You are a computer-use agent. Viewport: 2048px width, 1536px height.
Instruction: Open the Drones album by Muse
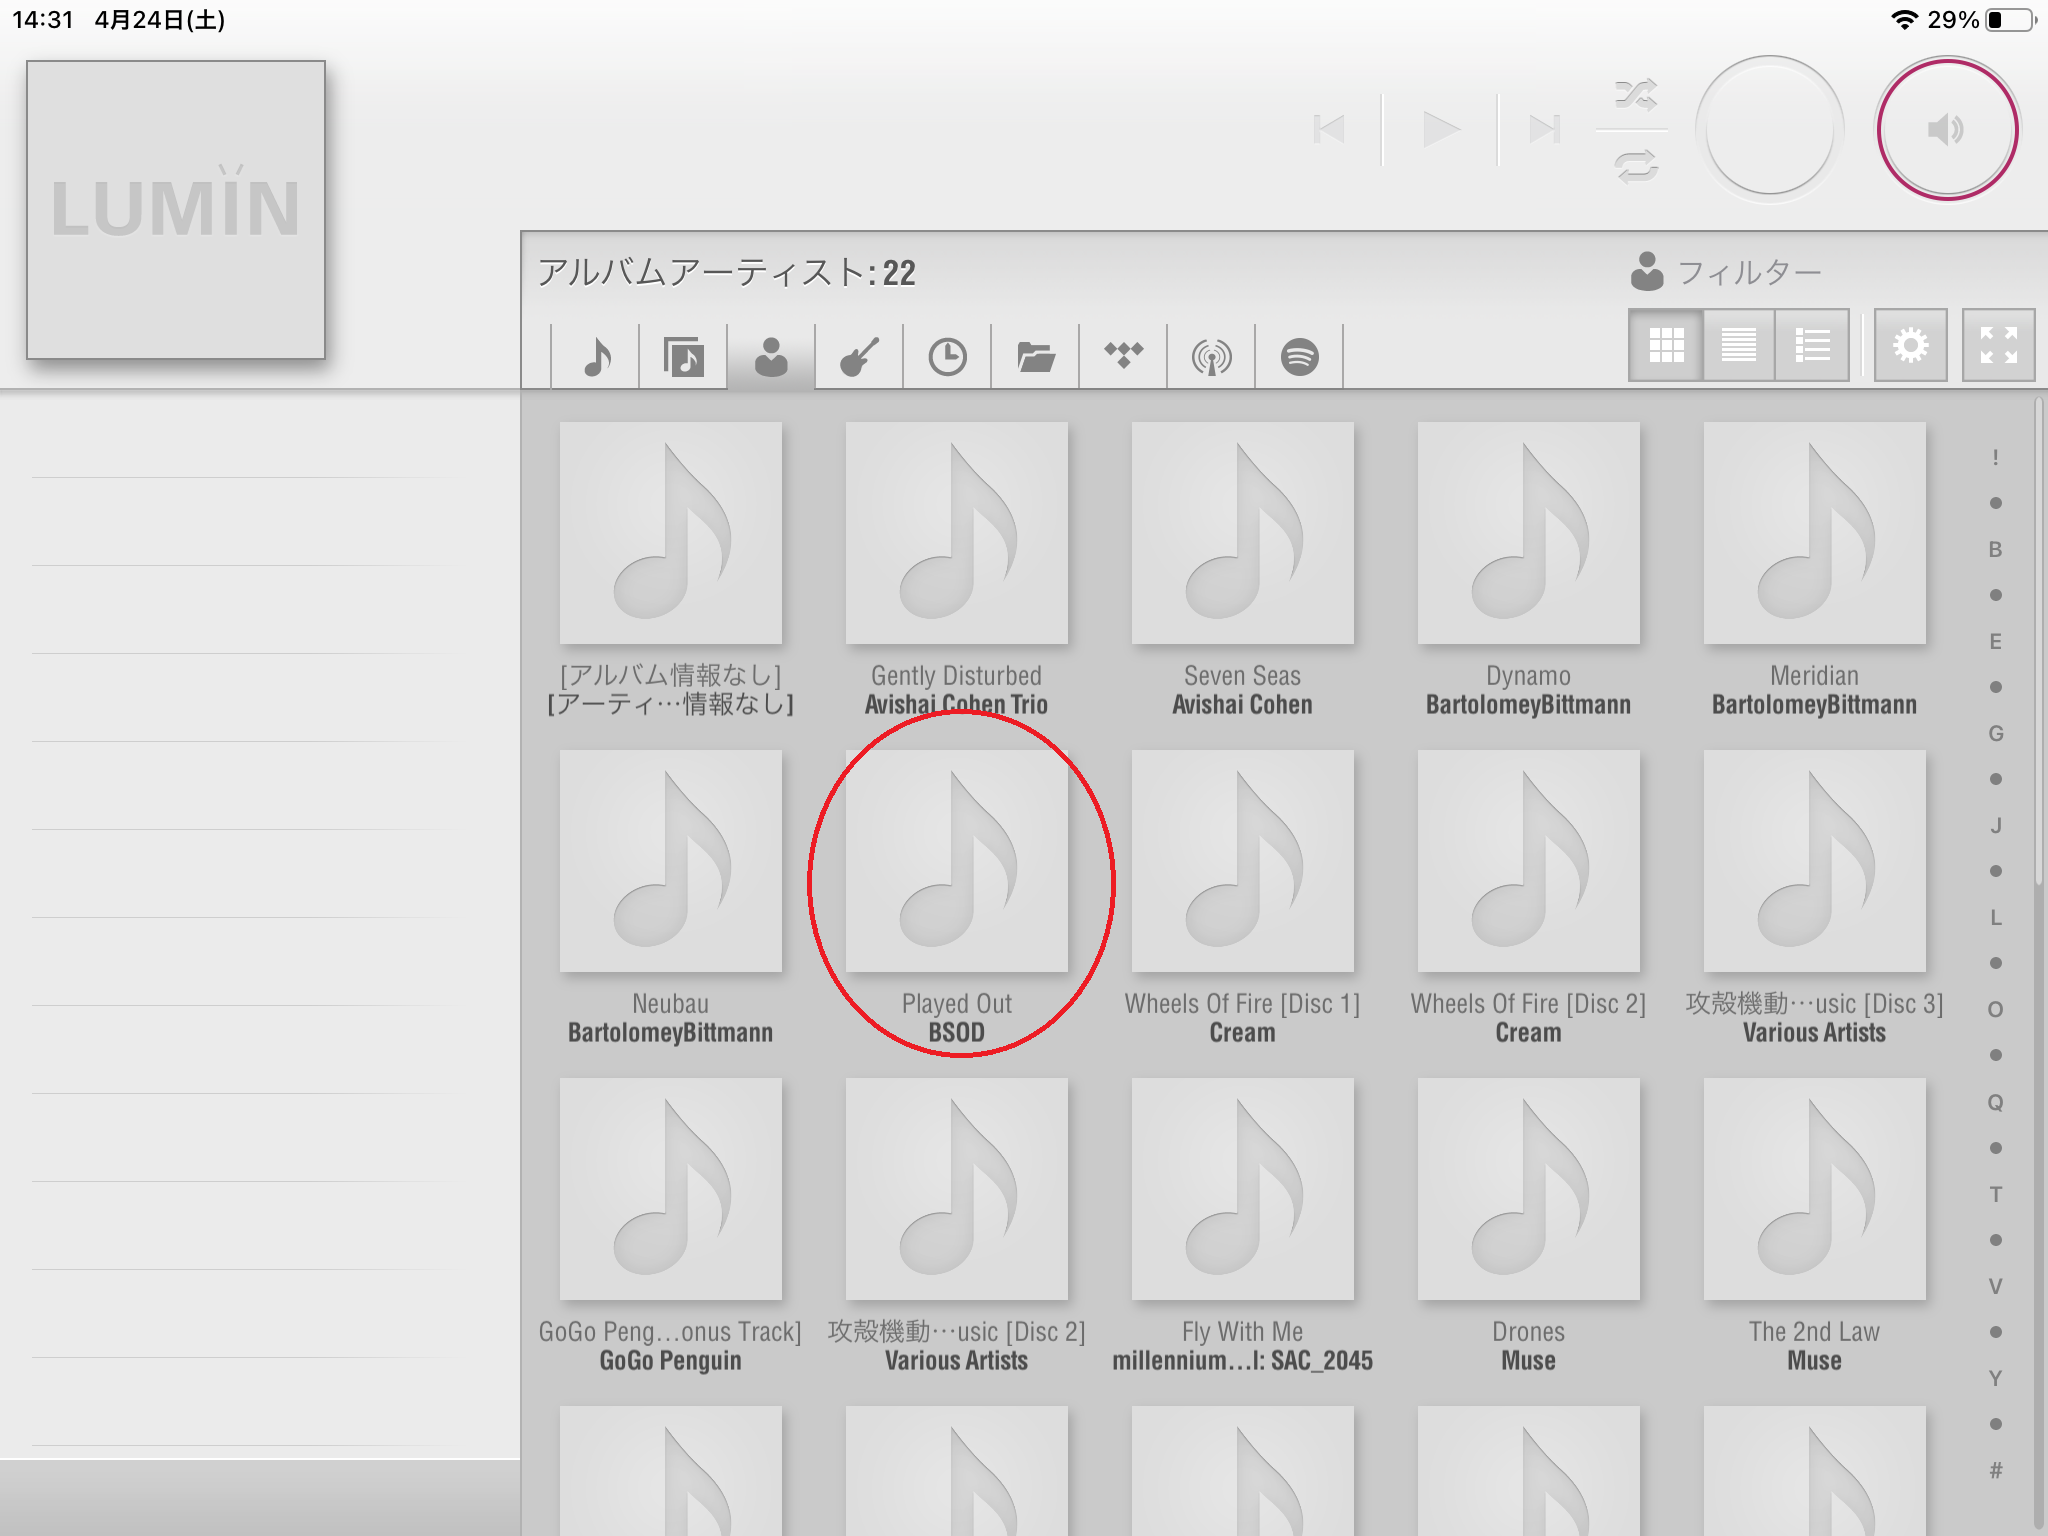1529,1189
